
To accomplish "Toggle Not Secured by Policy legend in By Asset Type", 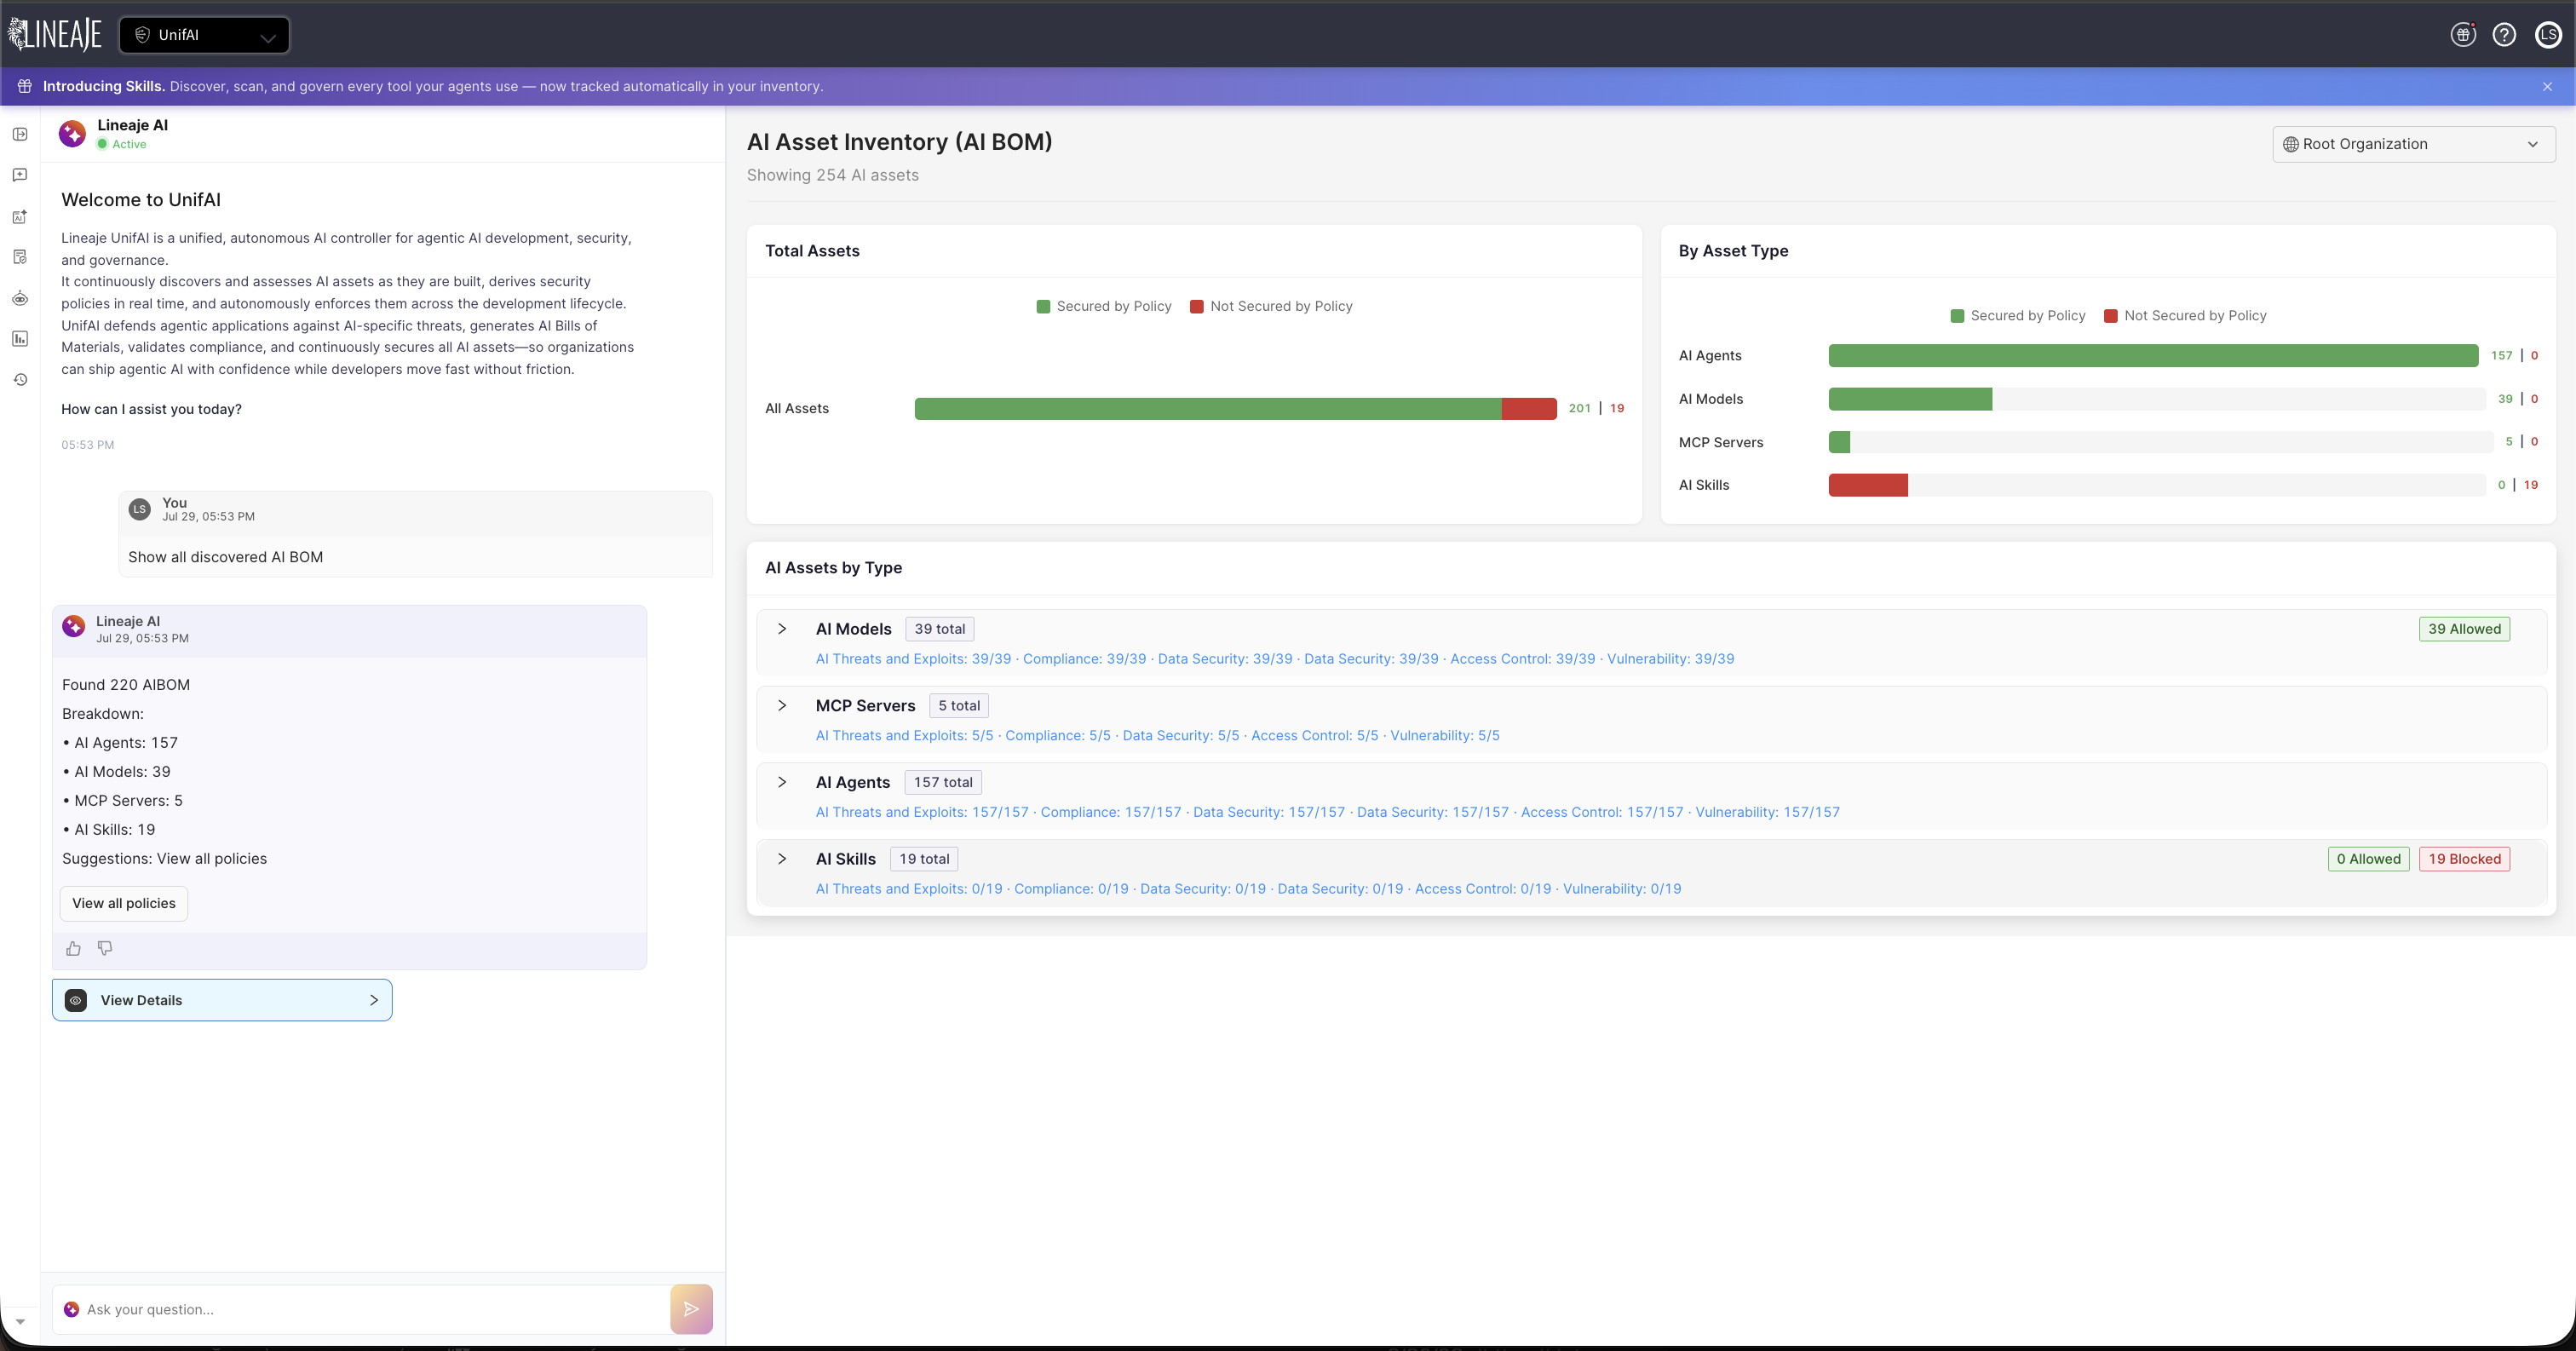I will point(2185,315).
